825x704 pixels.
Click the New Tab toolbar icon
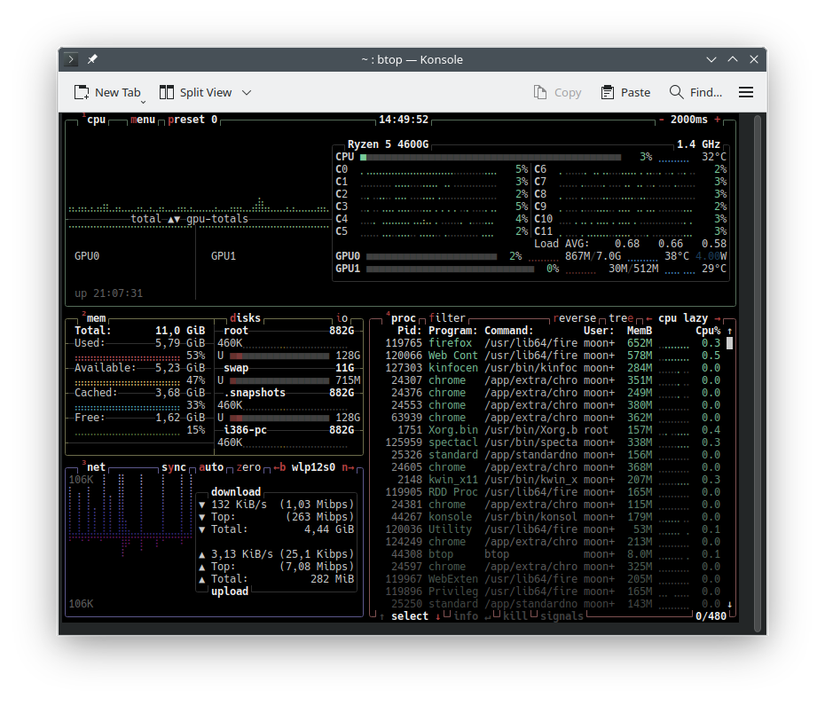click(82, 91)
